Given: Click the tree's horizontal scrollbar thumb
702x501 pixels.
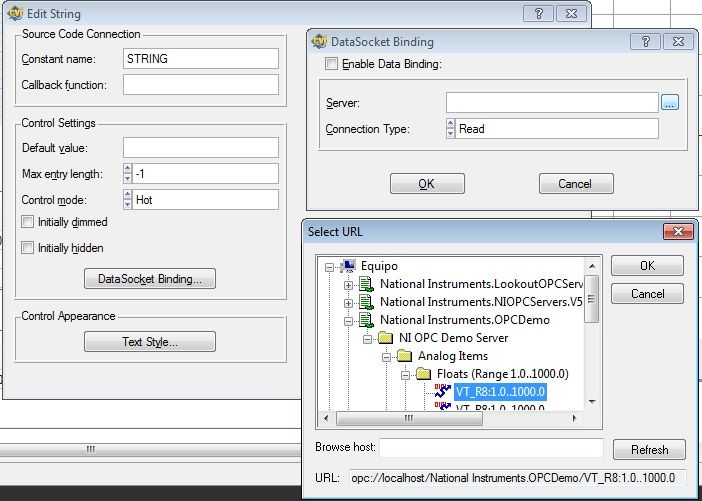Looking at the screenshot, I should 409,418.
